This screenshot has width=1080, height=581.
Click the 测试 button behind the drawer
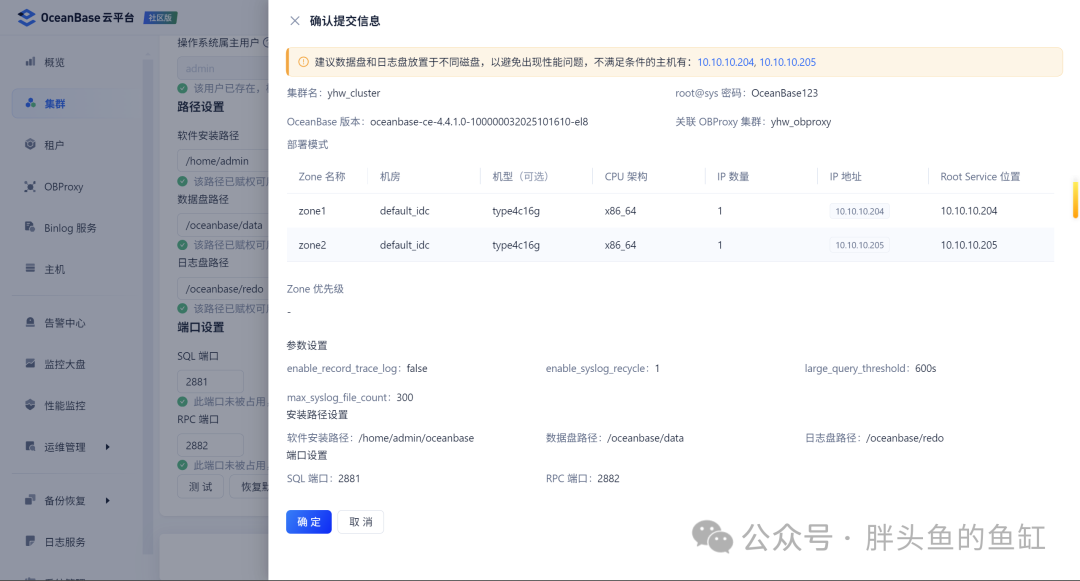(x=200, y=487)
